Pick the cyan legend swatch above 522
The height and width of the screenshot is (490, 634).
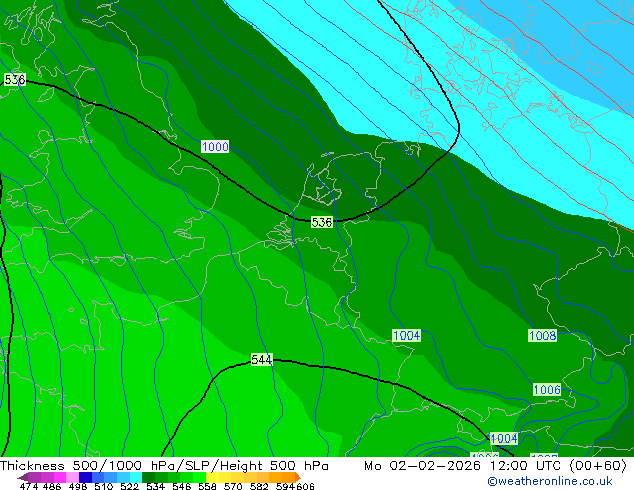click(x=136, y=477)
